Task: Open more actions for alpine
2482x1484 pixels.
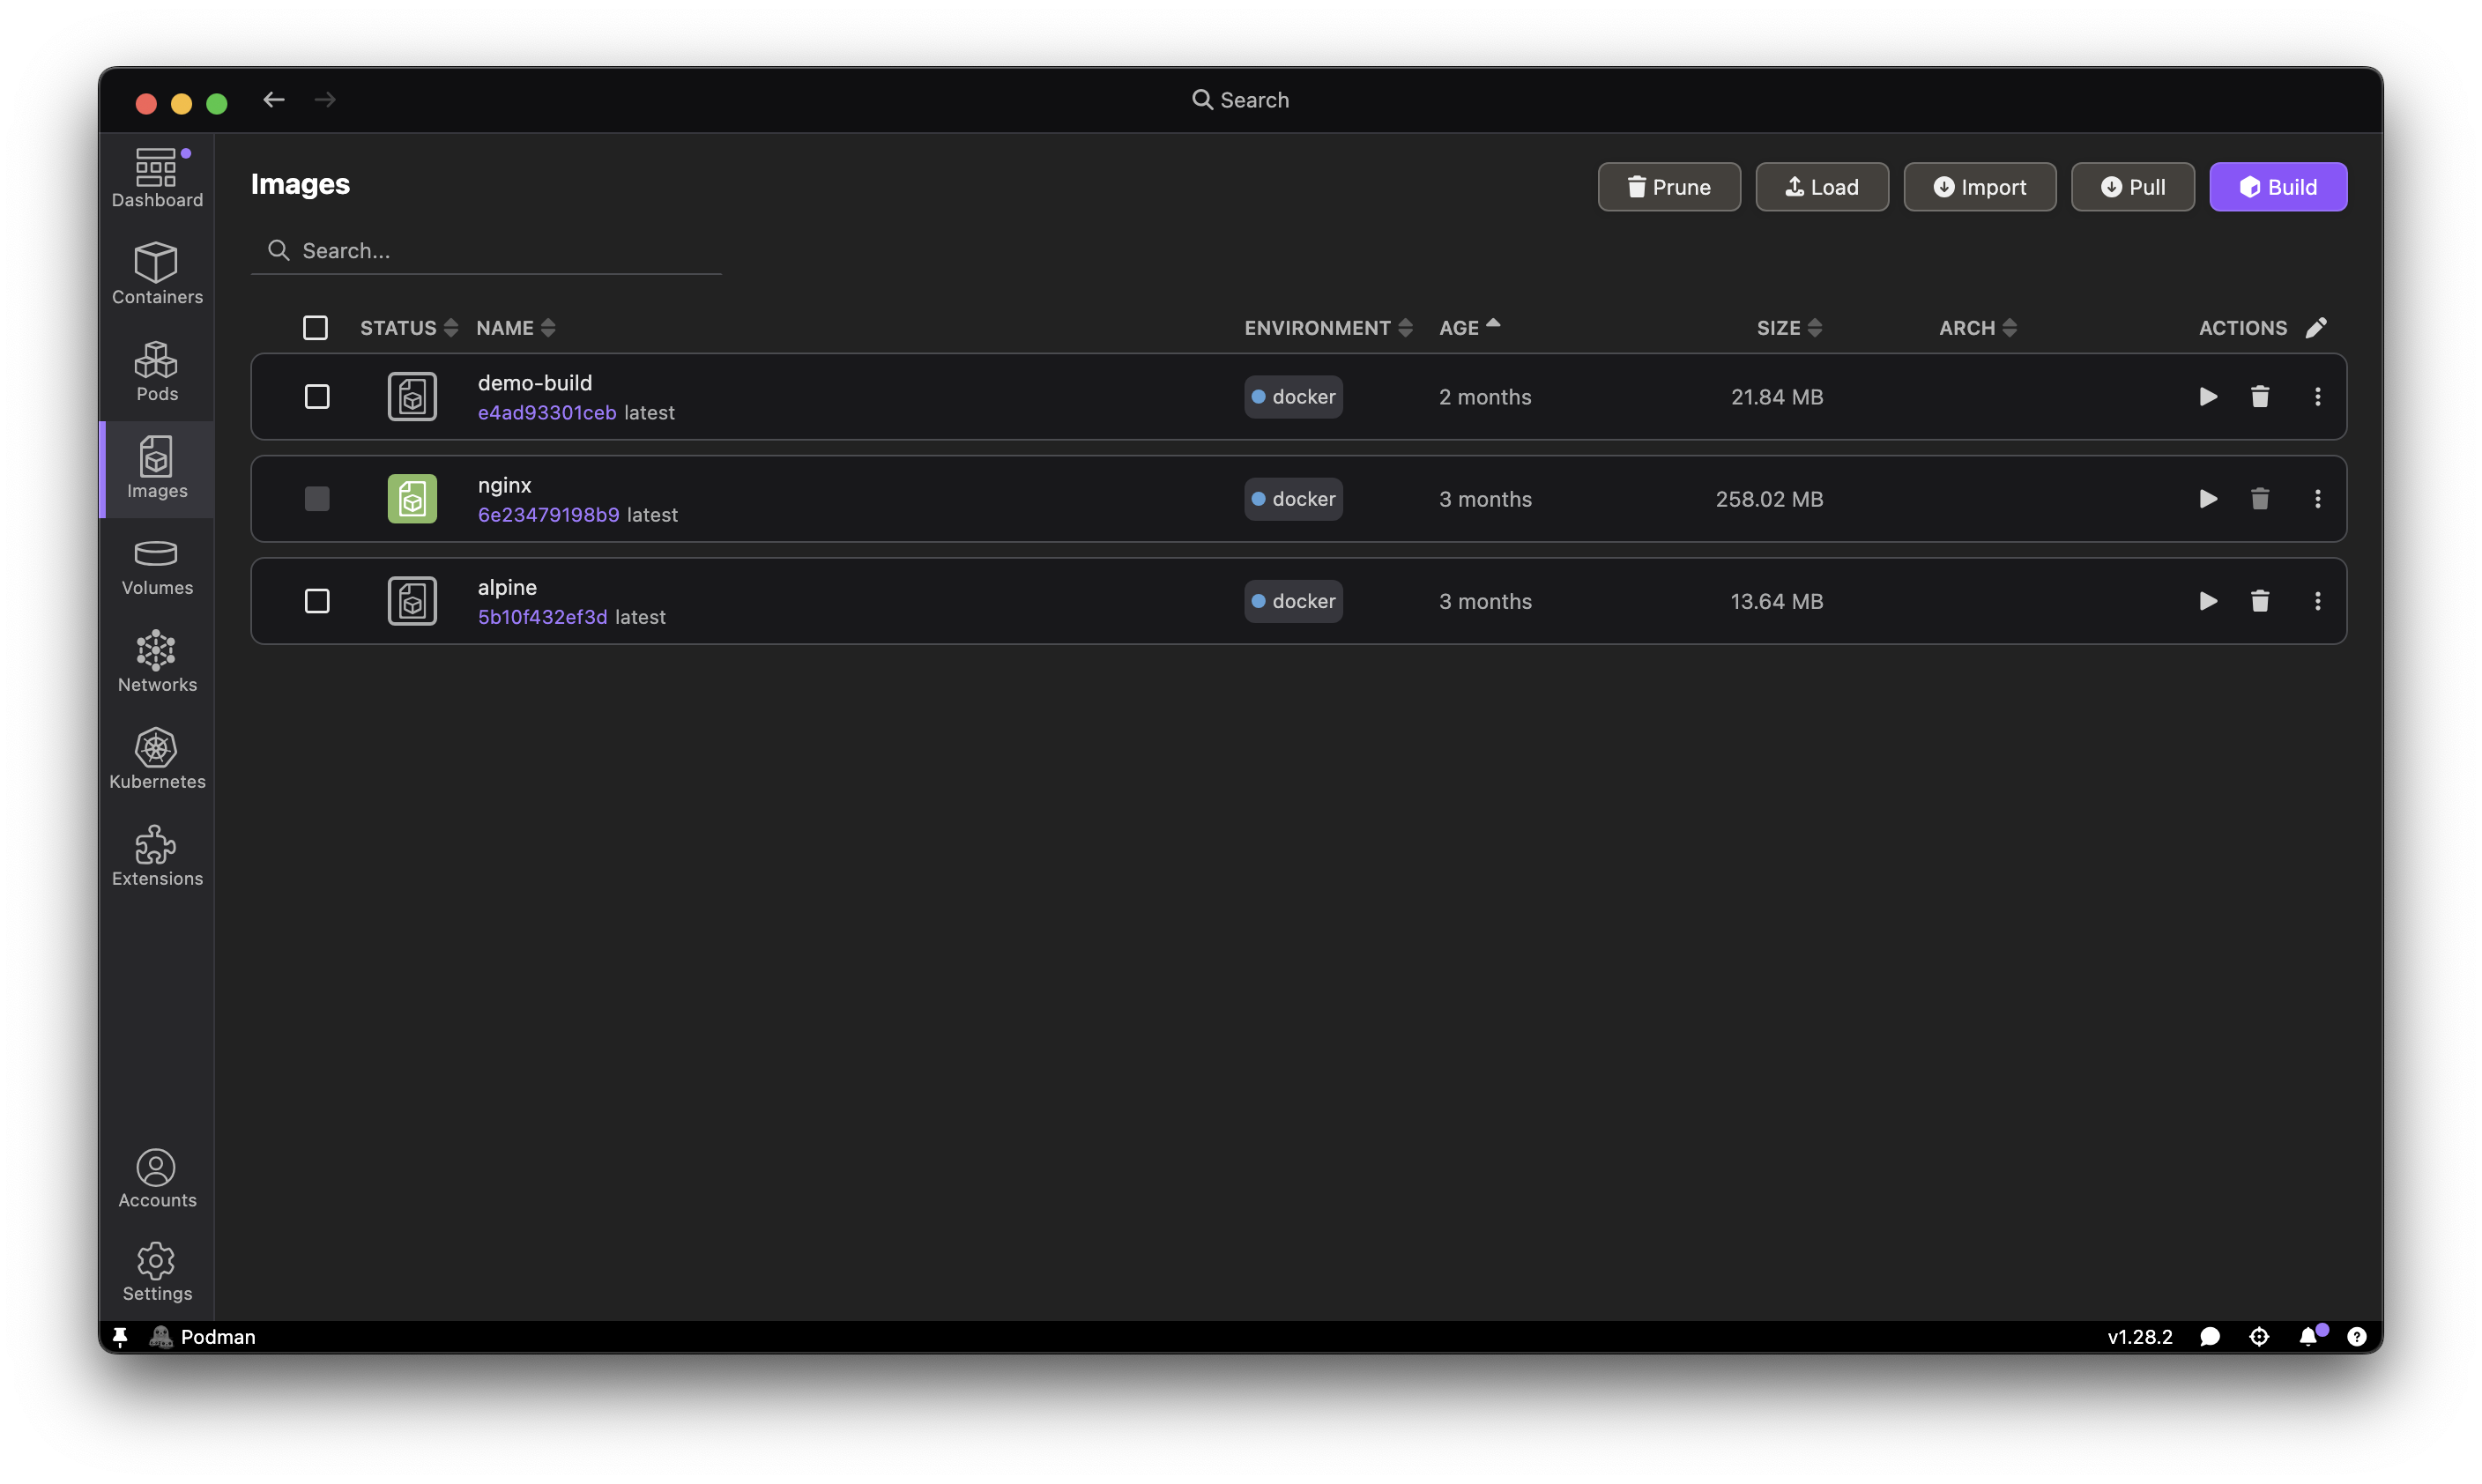Action: click(2317, 600)
